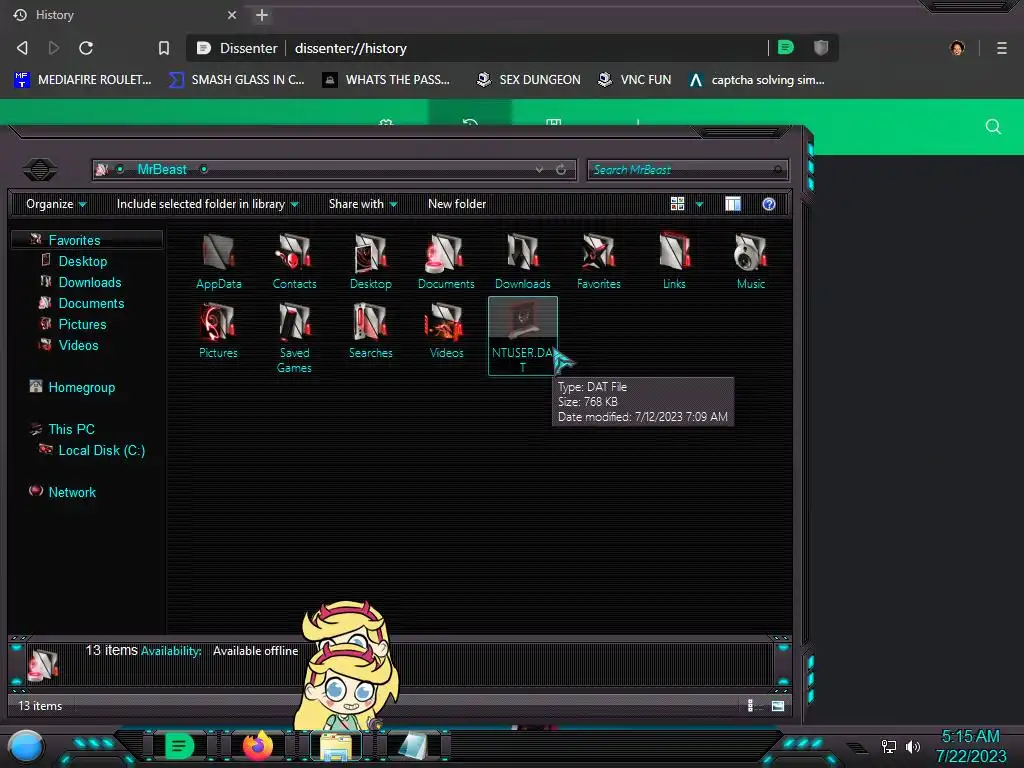Click the explorer back/forward navigation orb

[40, 170]
